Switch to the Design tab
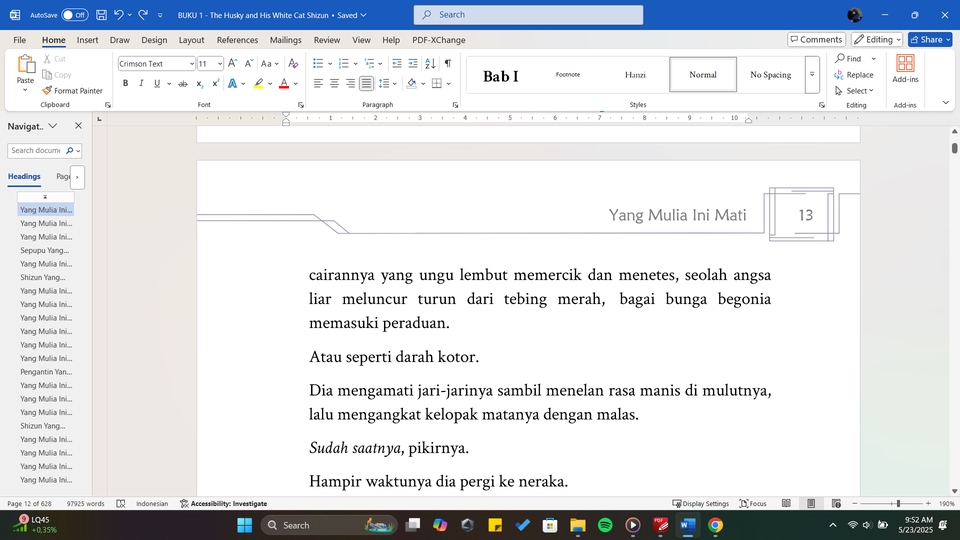 click(x=154, y=40)
